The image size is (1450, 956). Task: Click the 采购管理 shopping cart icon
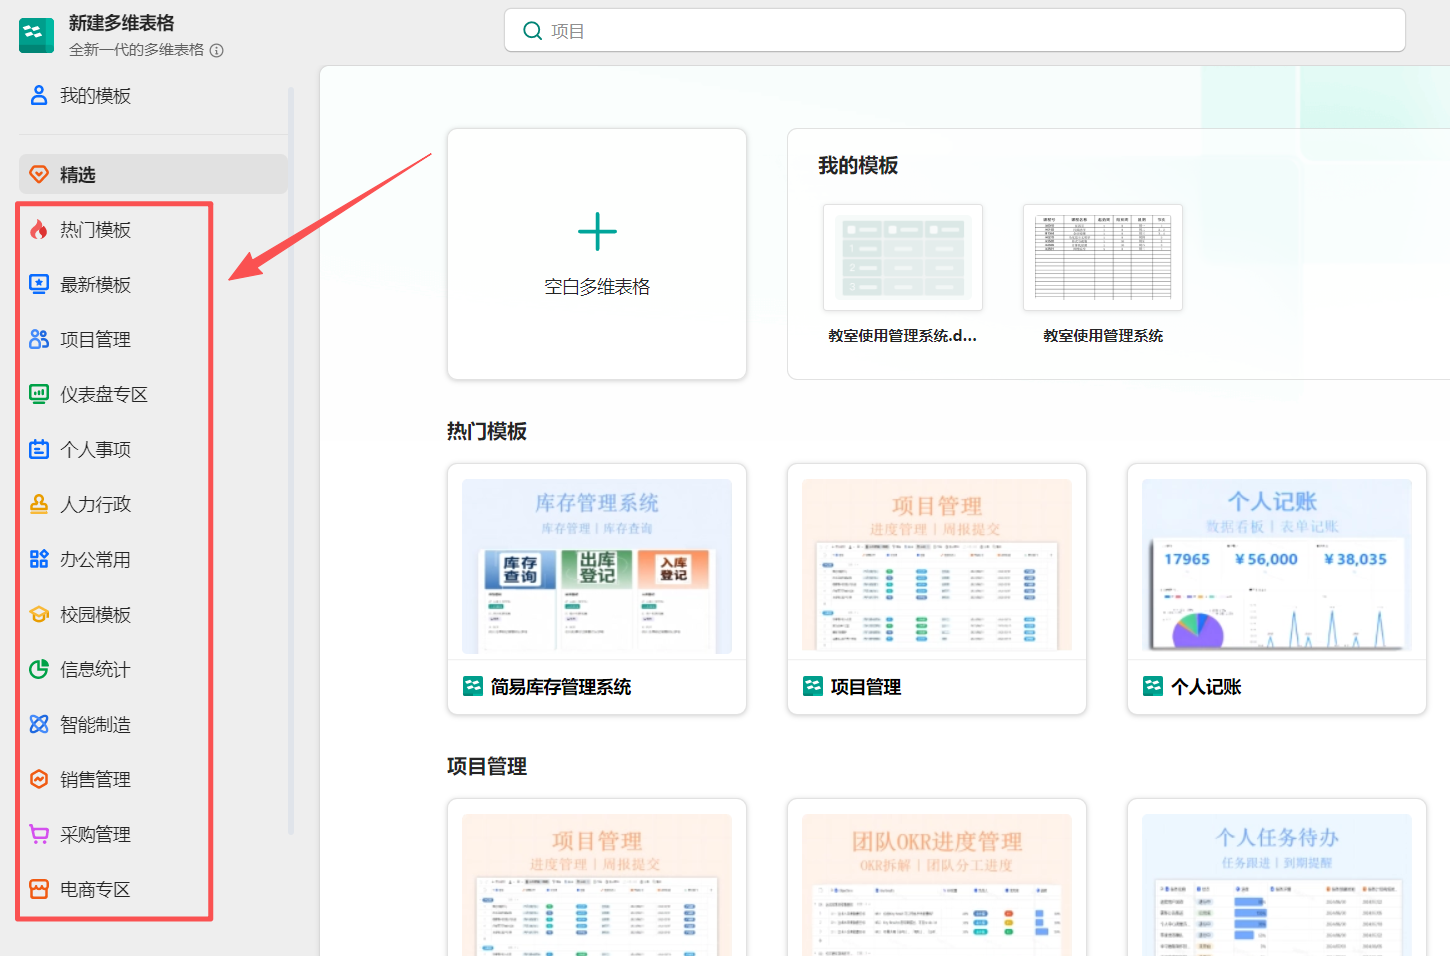[39, 834]
